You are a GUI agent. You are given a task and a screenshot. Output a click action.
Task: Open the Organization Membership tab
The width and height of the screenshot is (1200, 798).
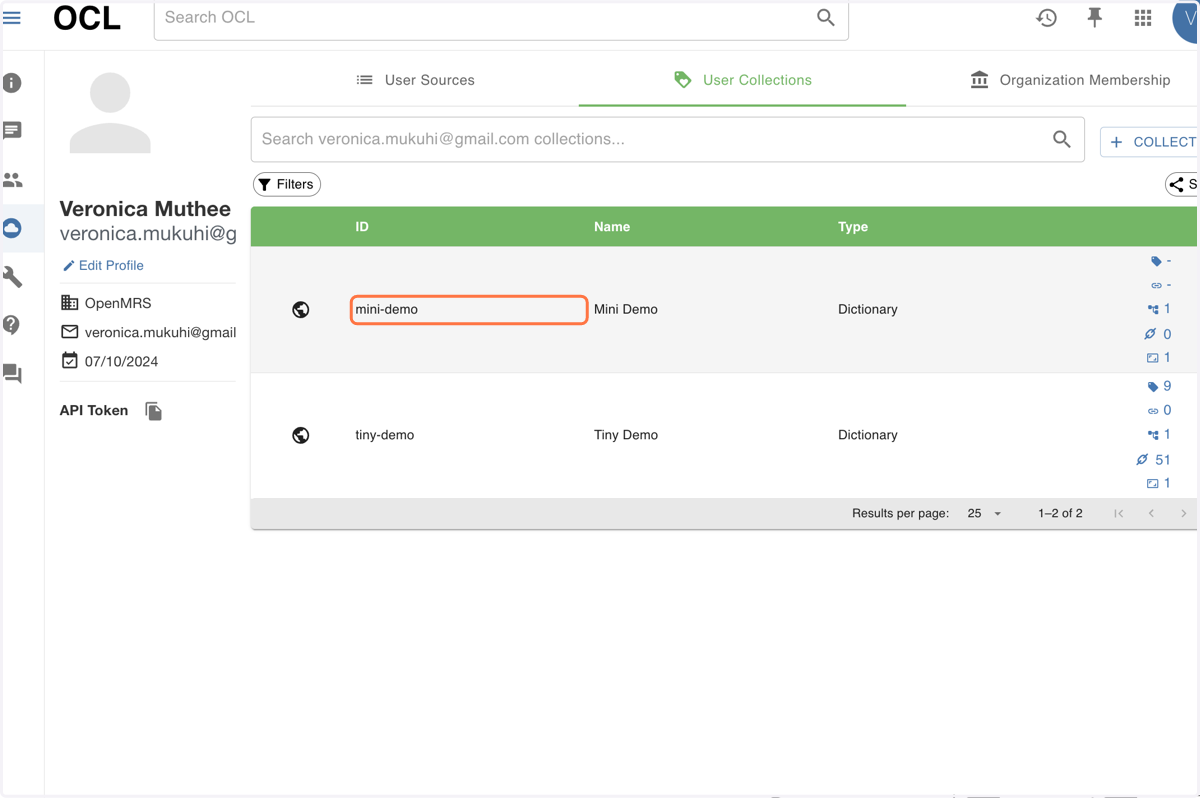1070,80
